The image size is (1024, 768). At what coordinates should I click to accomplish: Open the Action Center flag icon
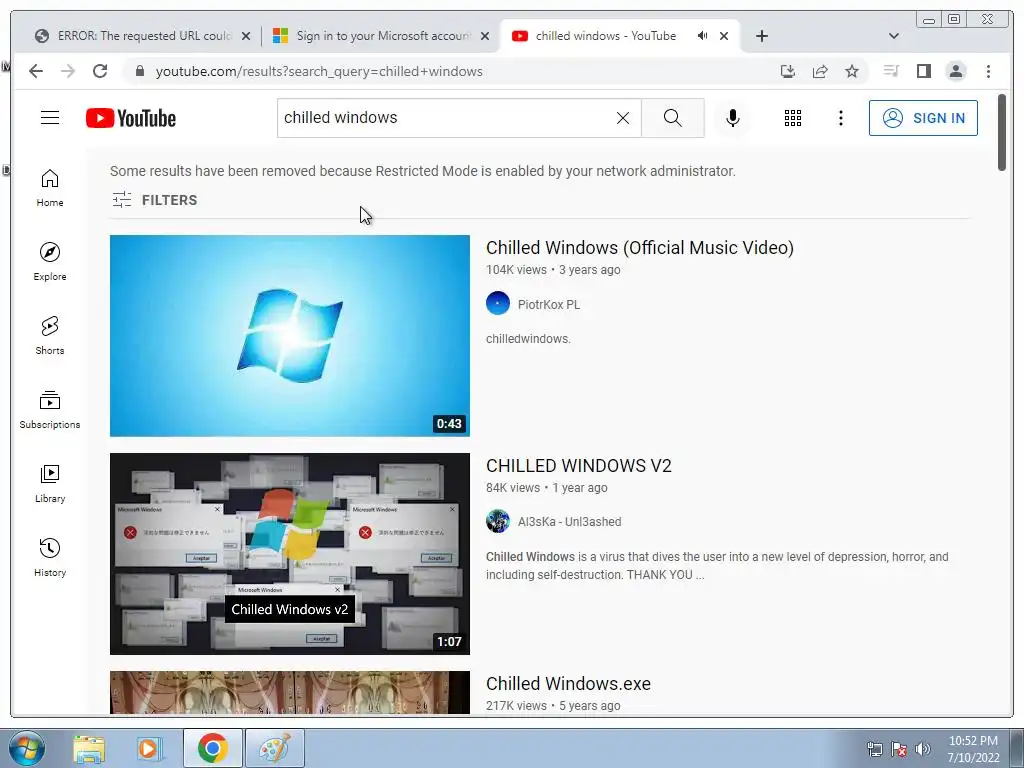[x=899, y=749]
